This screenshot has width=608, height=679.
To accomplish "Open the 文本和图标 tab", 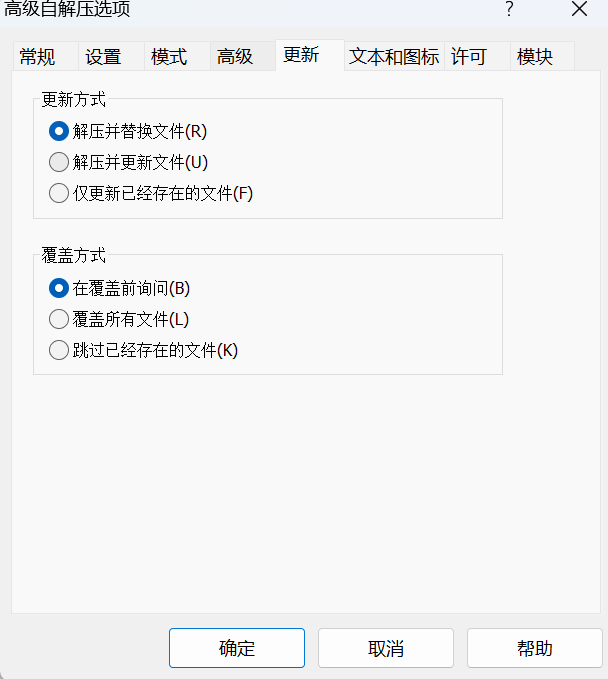I will point(394,56).
